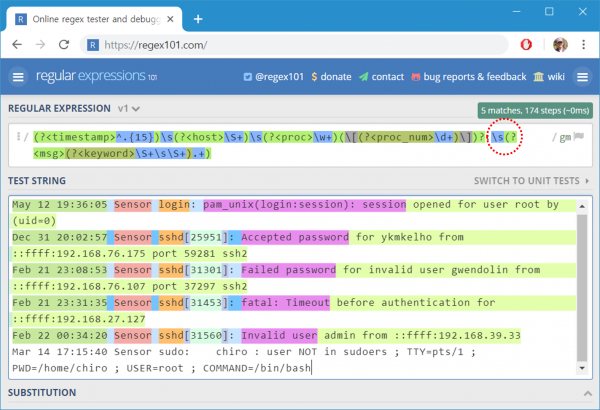Click the '(?<keyword>' regex group
Screen dimensions: 600x410
(100, 154)
